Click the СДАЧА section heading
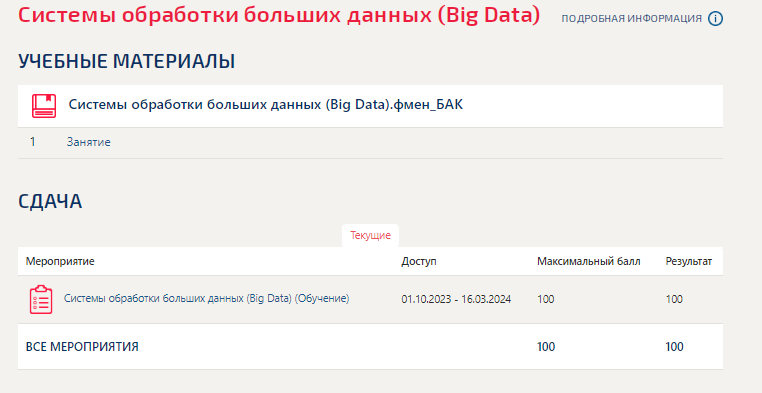 [x=50, y=202]
